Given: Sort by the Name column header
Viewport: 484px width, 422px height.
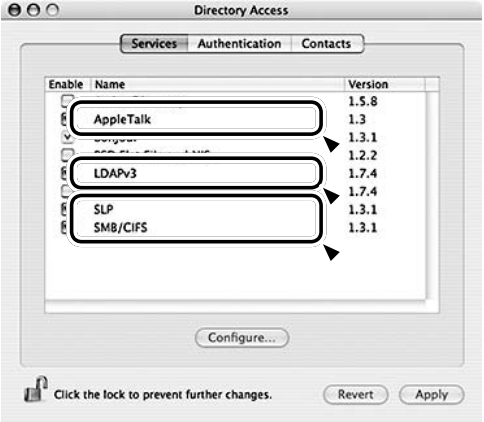Looking at the screenshot, I should [x=217, y=84].
